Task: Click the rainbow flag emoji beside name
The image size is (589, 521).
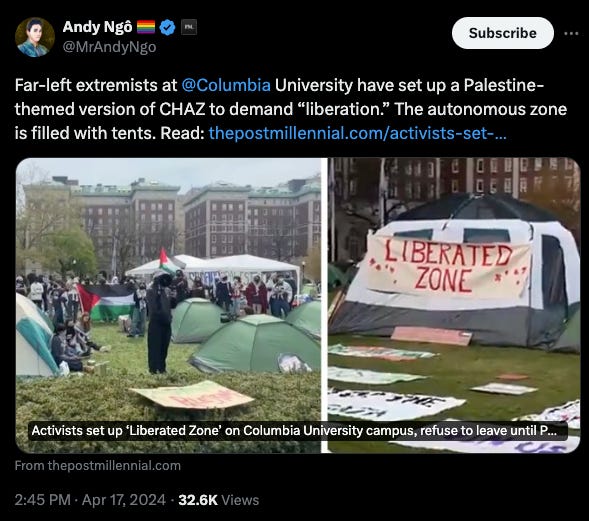Action: pyautogui.click(x=146, y=27)
